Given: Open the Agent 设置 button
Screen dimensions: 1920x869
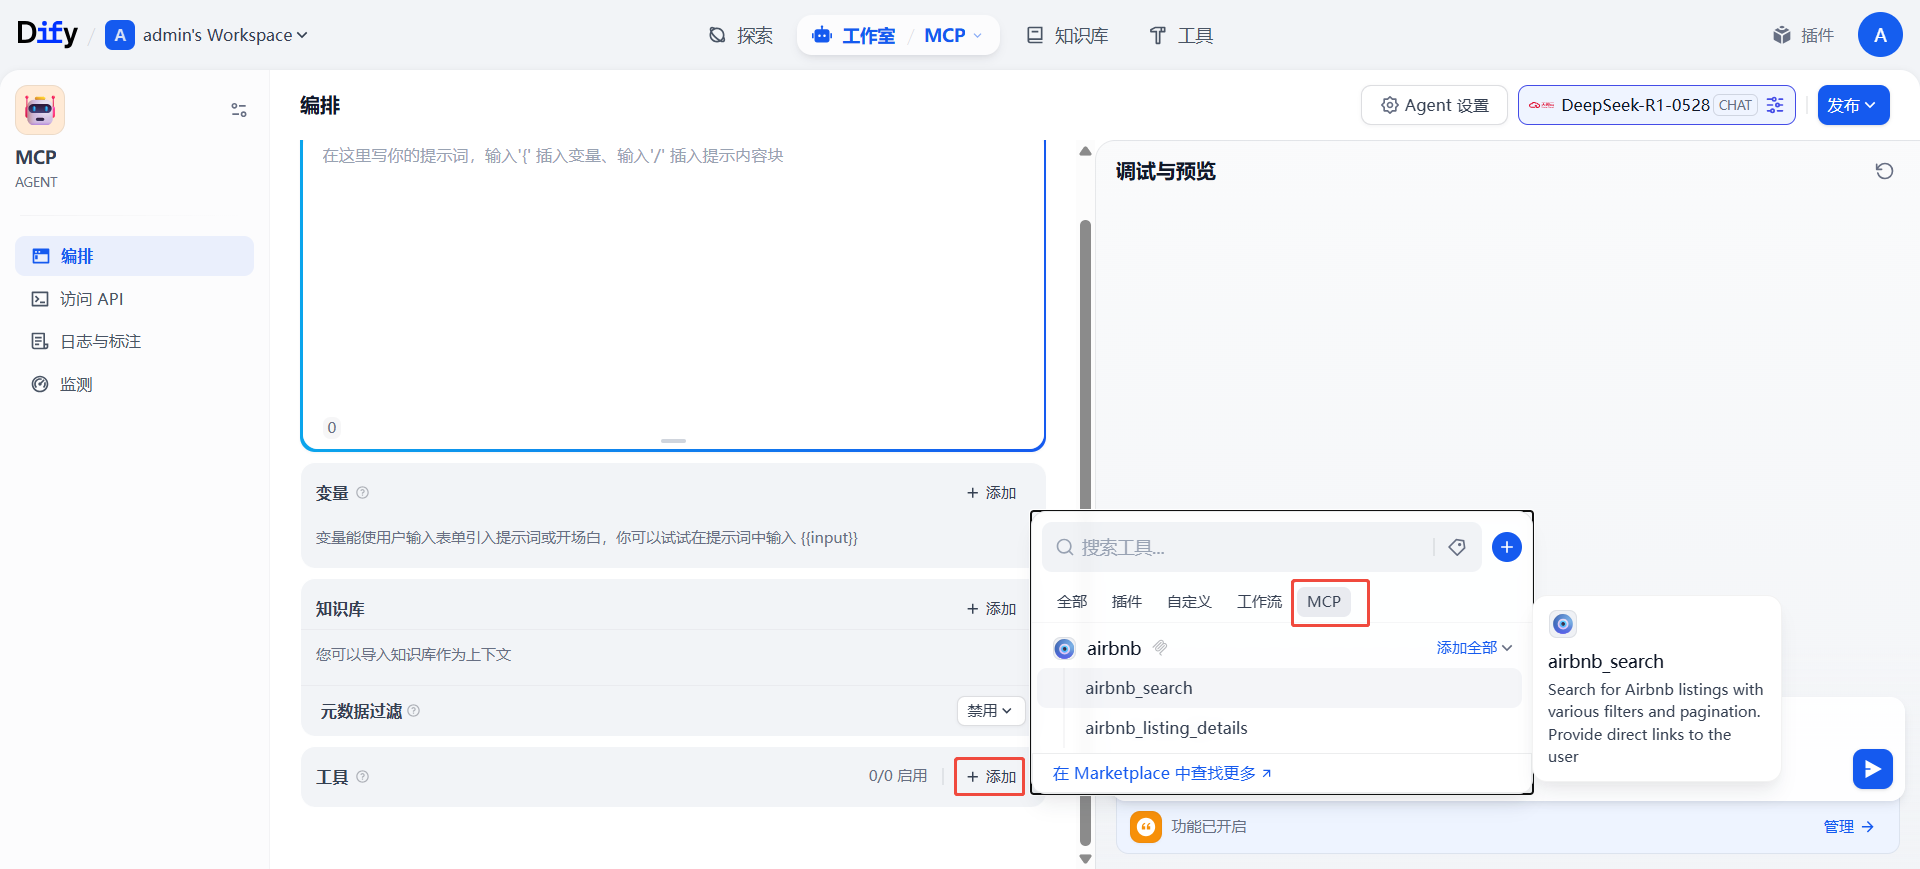Looking at the screenshot, I should point(1434,105).
